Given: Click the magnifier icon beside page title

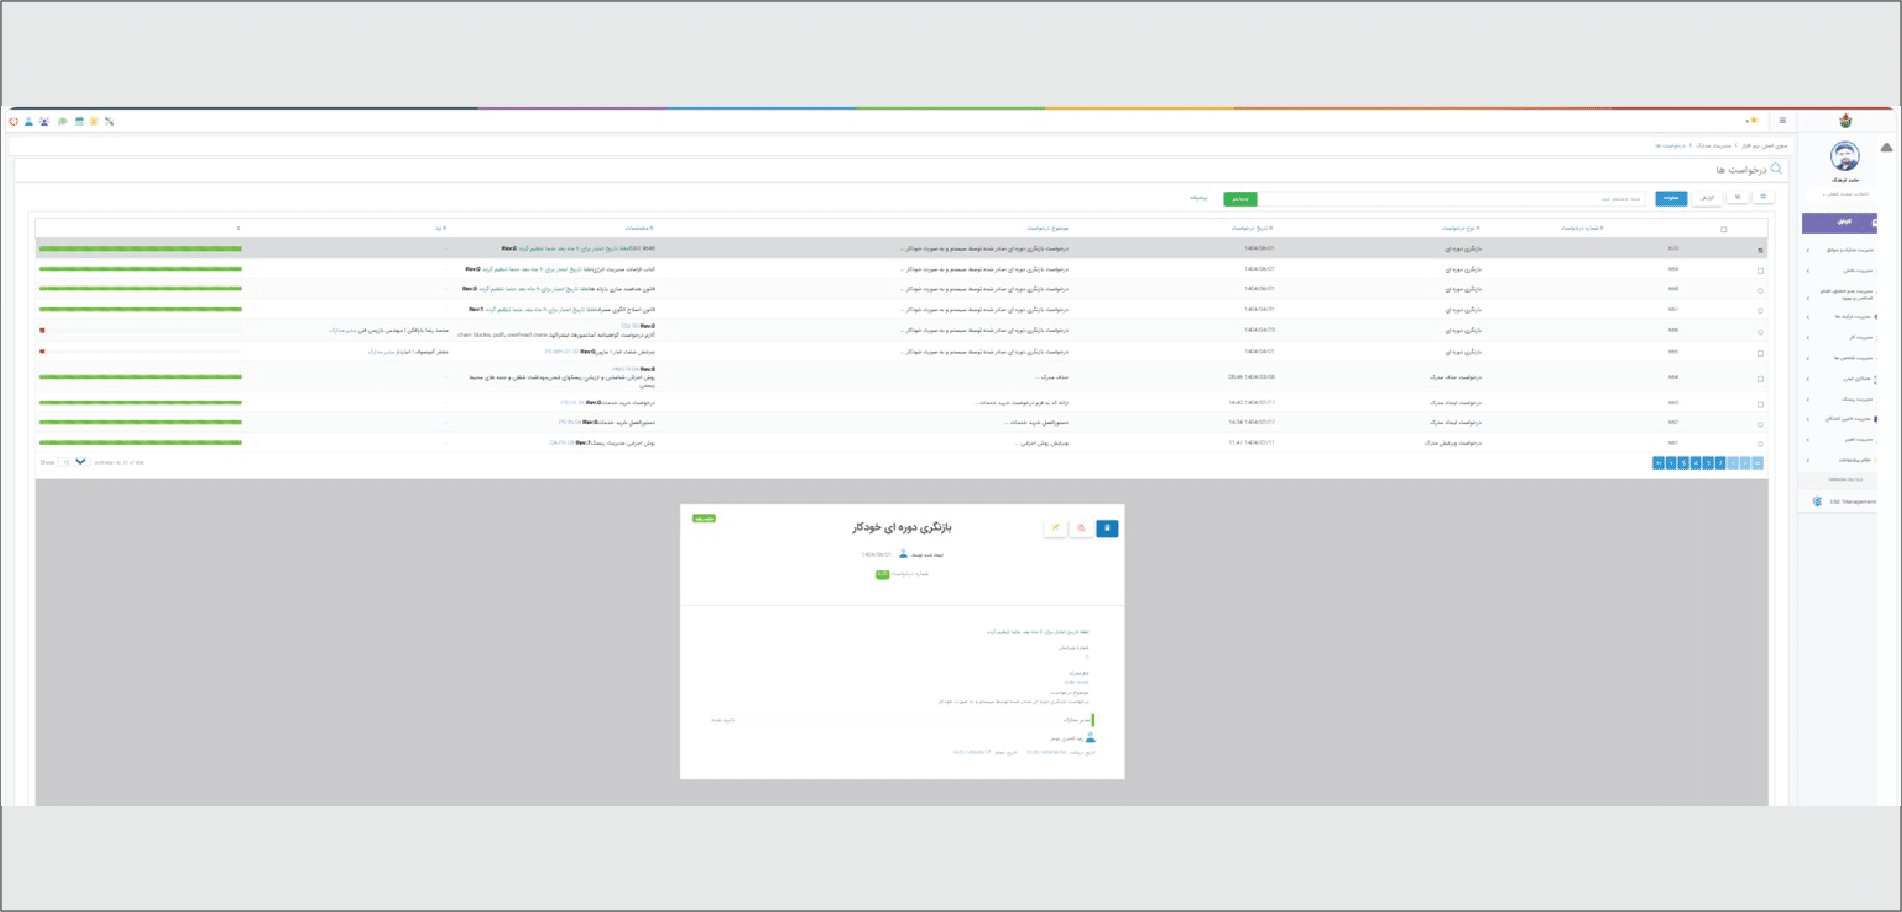Looking at the screenshot, I should point(1776,169).
